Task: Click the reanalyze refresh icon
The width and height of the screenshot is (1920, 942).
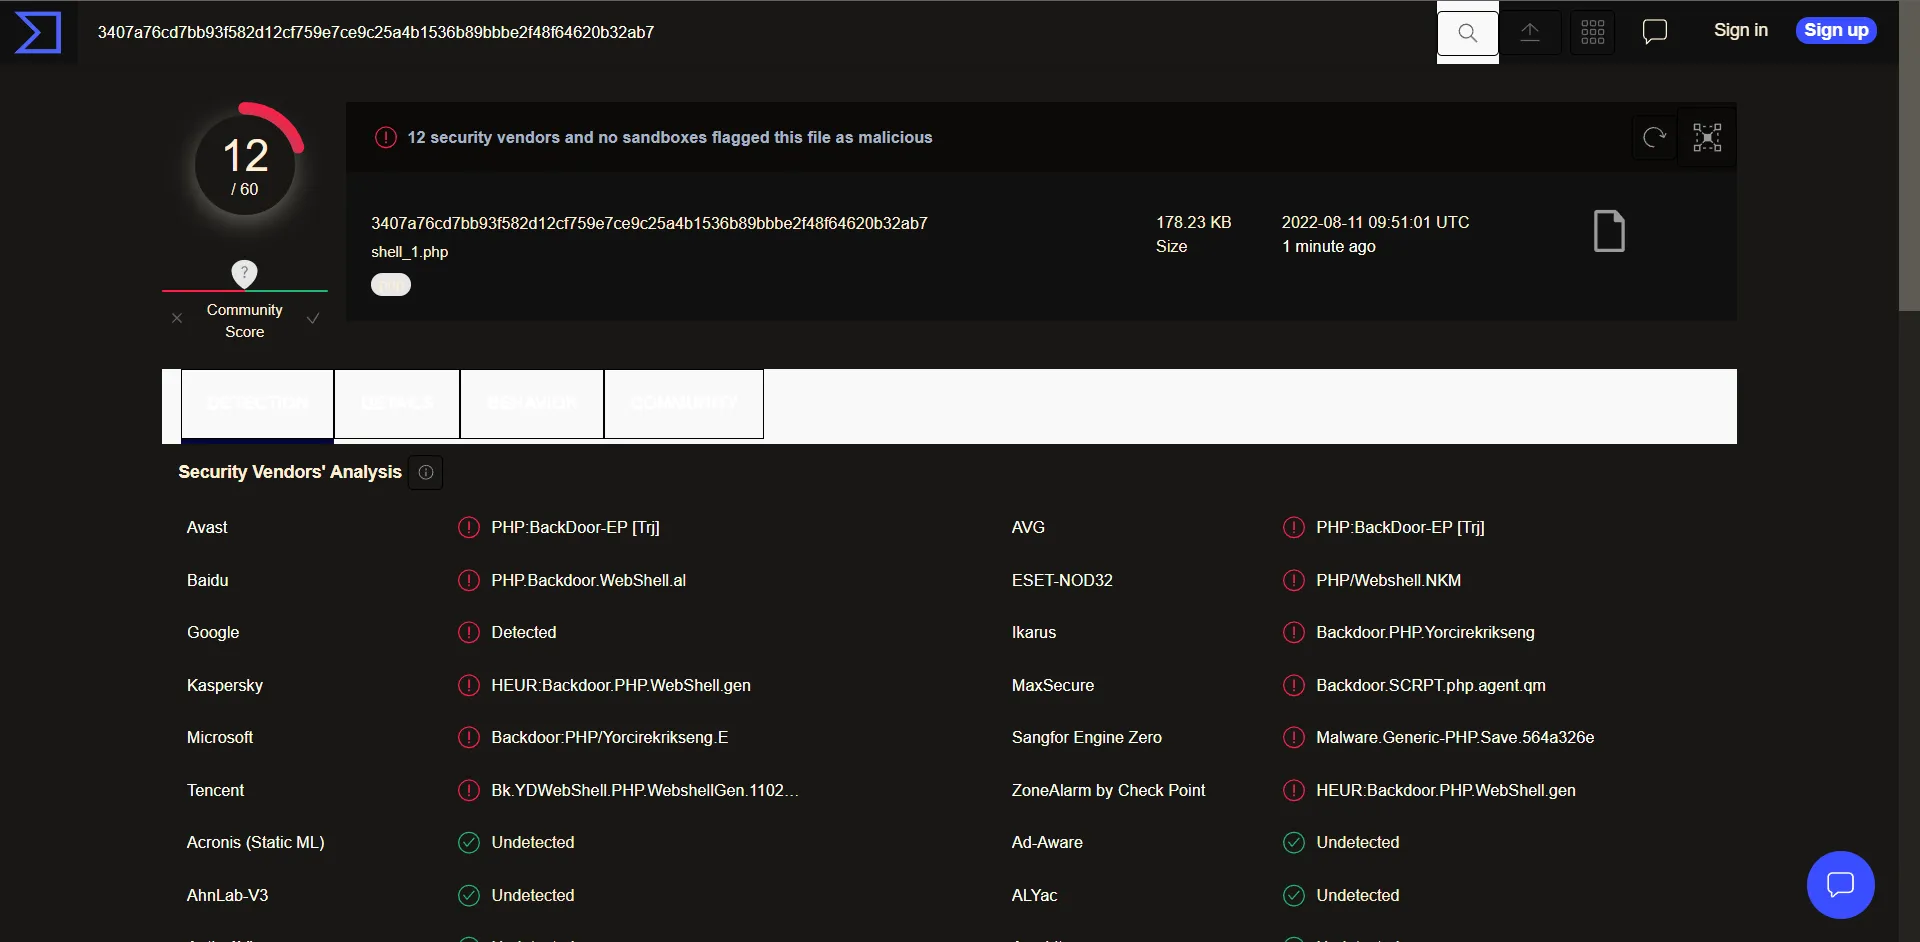Action: pyautogui.click(x=1655, y=137)
